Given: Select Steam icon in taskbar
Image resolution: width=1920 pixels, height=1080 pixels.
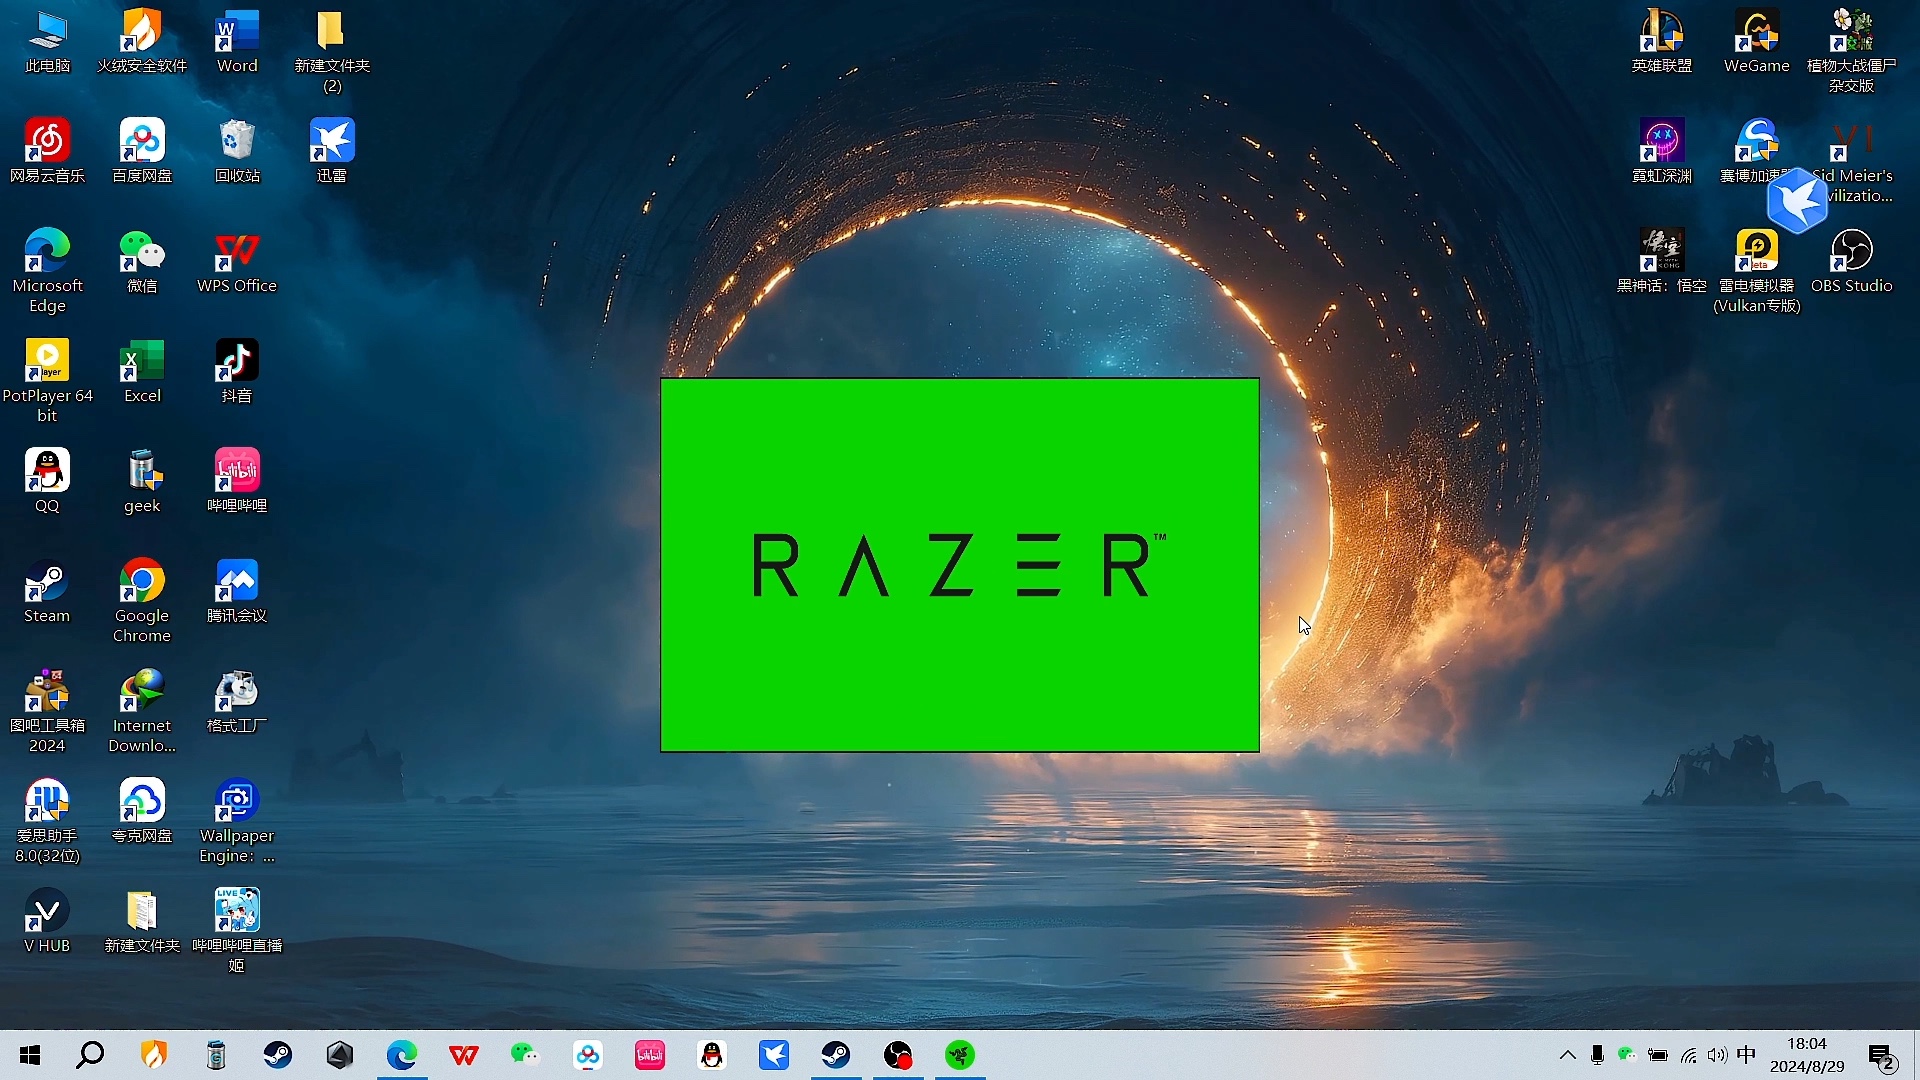Looking at the screenshot, I should point(278,1054).
